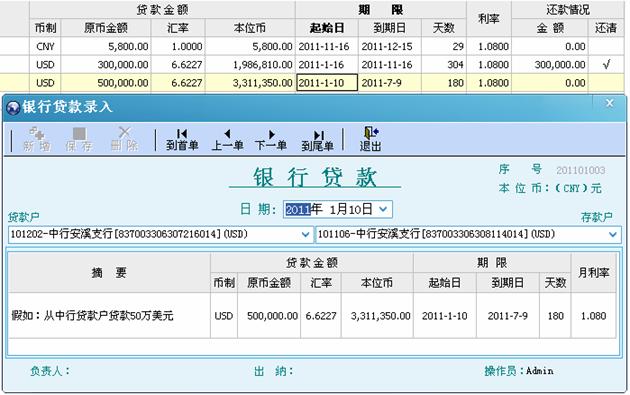Click the 500,000.00 cell in dialog table
The height and width of the screenshot is (395, 630).
tap(269, 316)
